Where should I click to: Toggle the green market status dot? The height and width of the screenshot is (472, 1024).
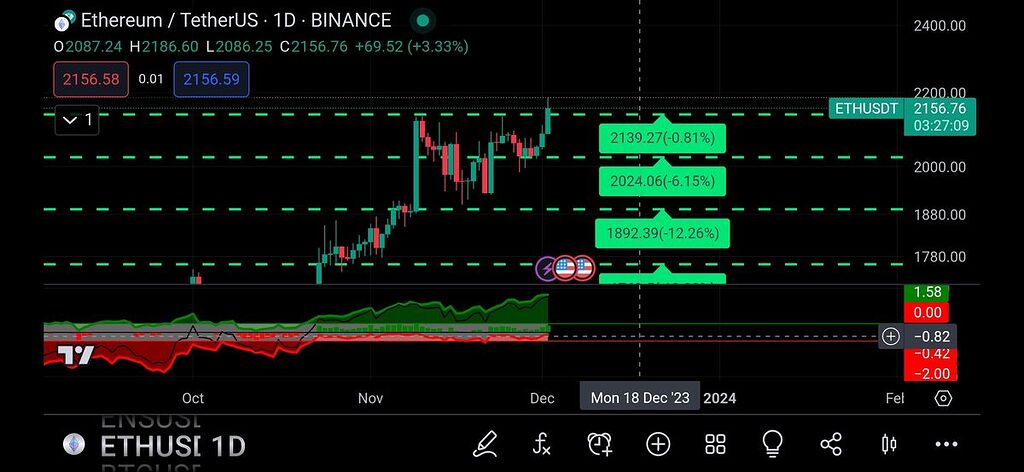click(x=423, y=20)
